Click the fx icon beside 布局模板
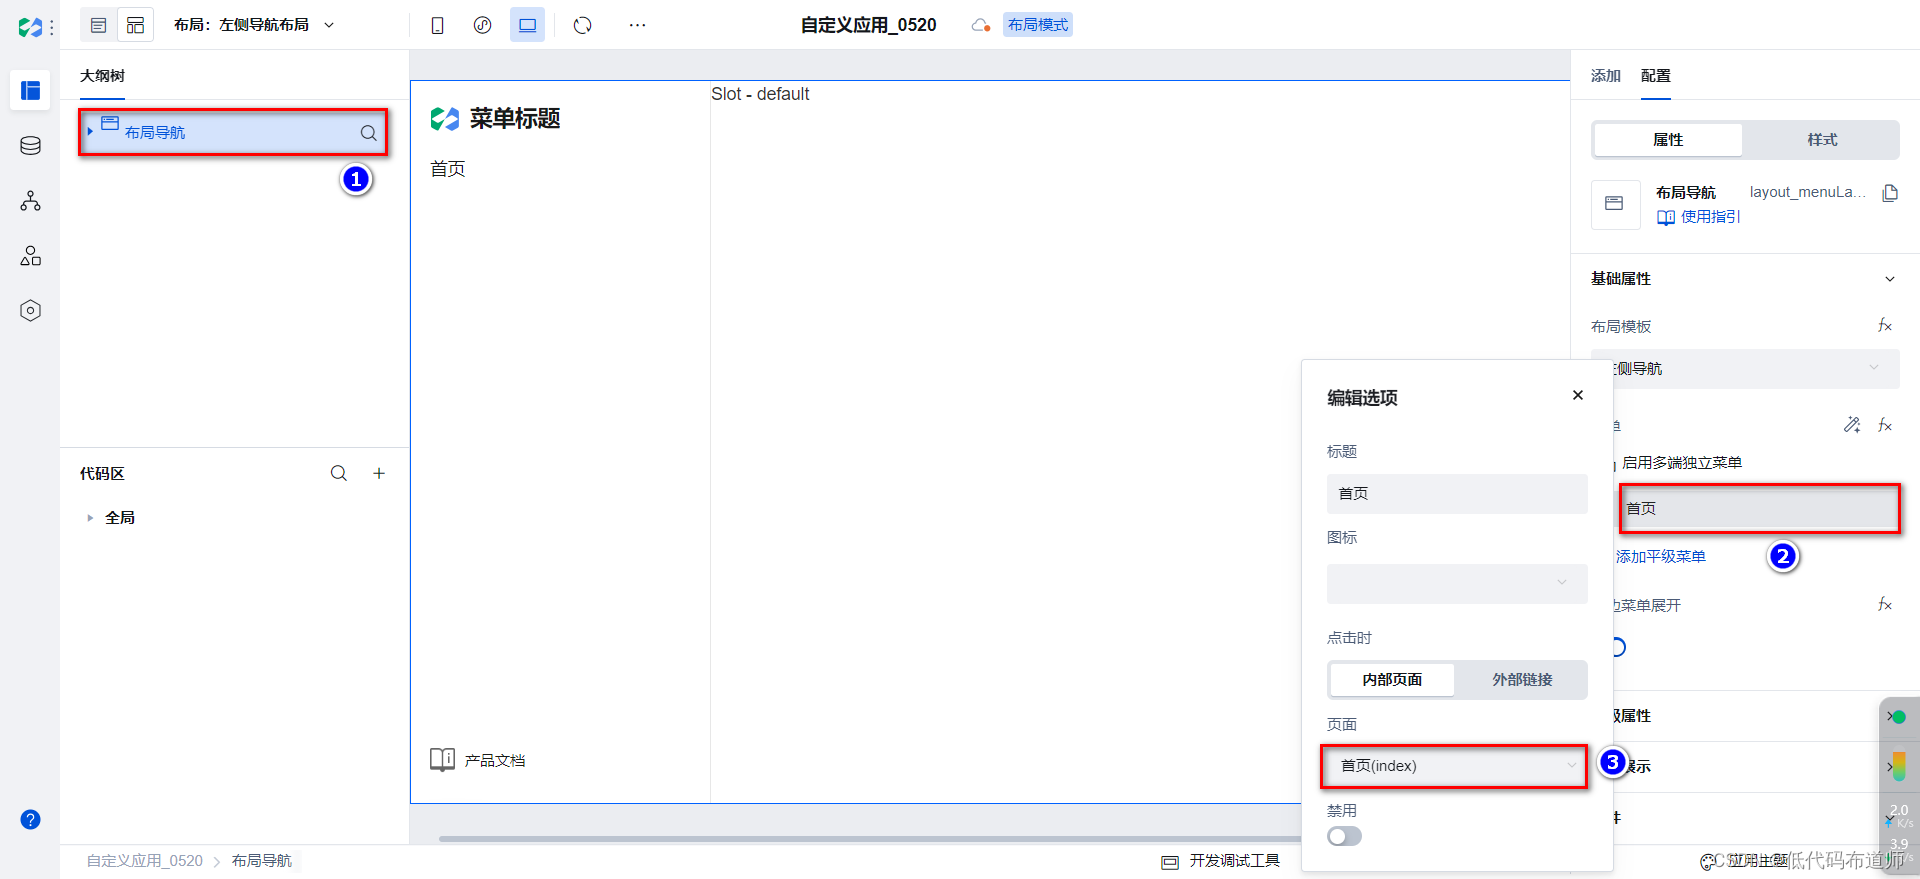Screen dimensions: 1920x879 pos(1885,326)
